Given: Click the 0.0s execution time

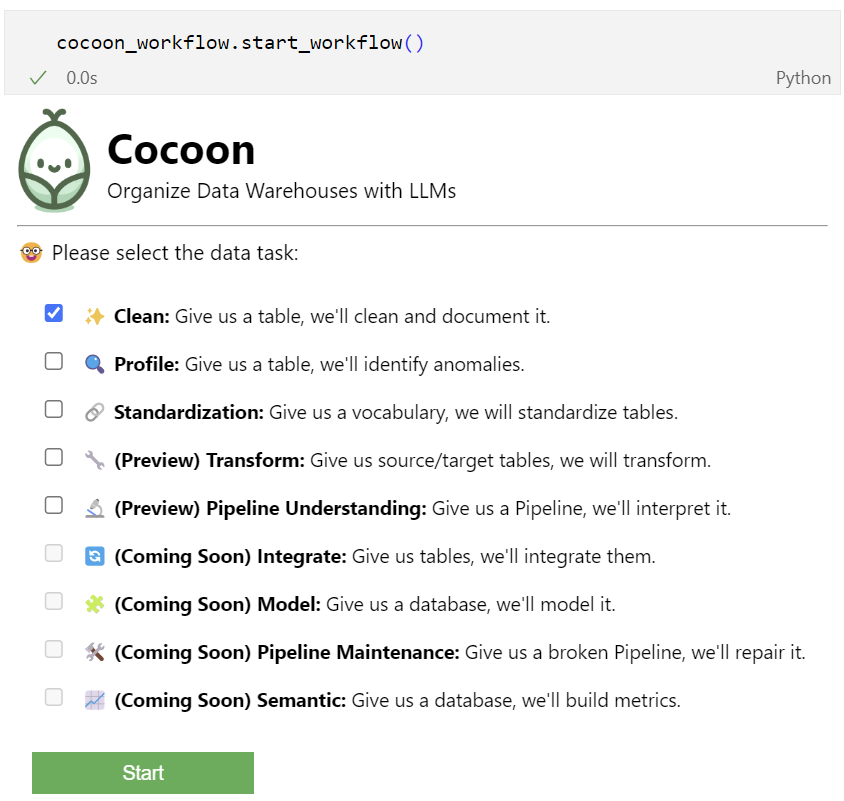Looking at the screenshot, I should 82,78.
